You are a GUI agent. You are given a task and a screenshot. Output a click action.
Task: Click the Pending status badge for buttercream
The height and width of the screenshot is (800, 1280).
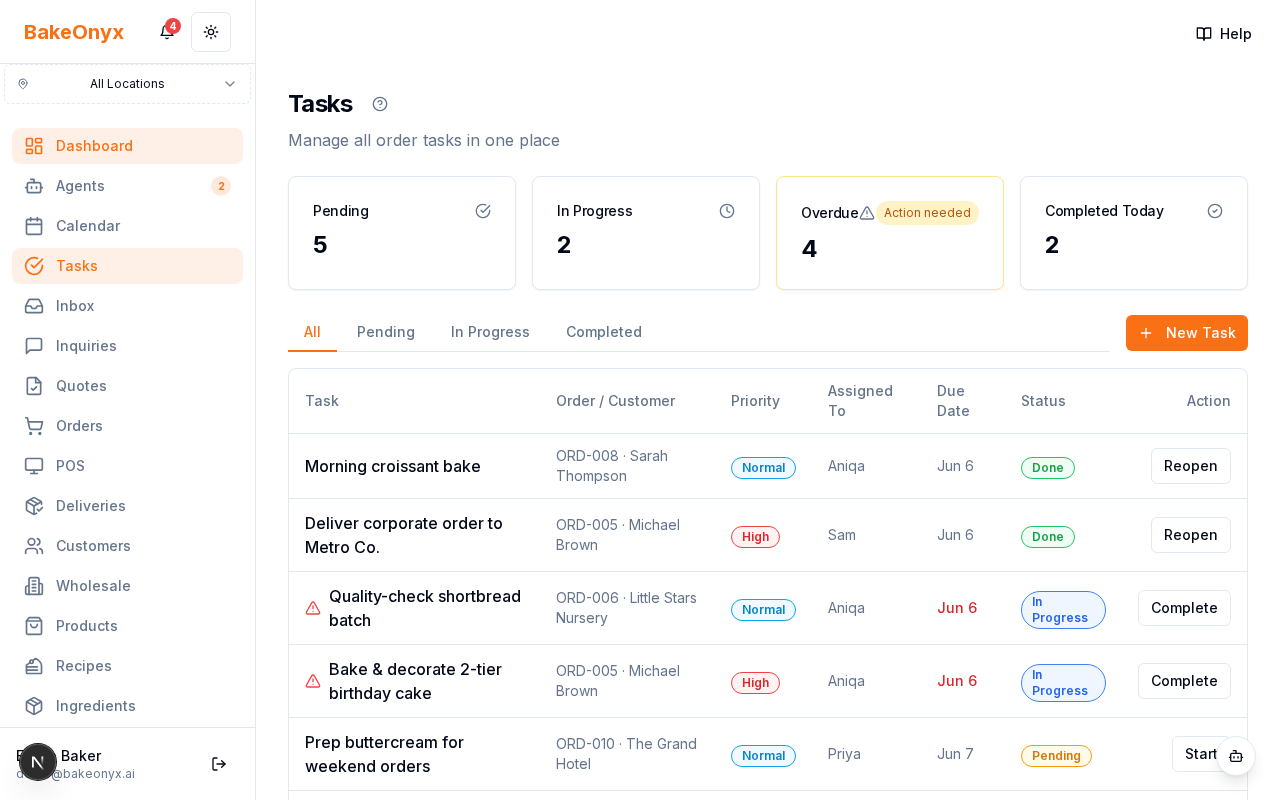coord(1056,756)
